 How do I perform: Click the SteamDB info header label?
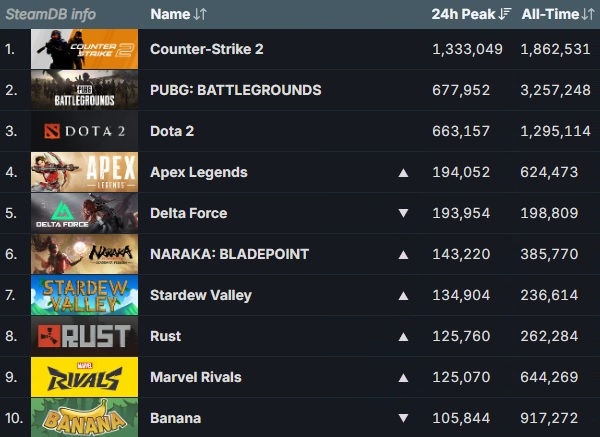coord(51,14)
